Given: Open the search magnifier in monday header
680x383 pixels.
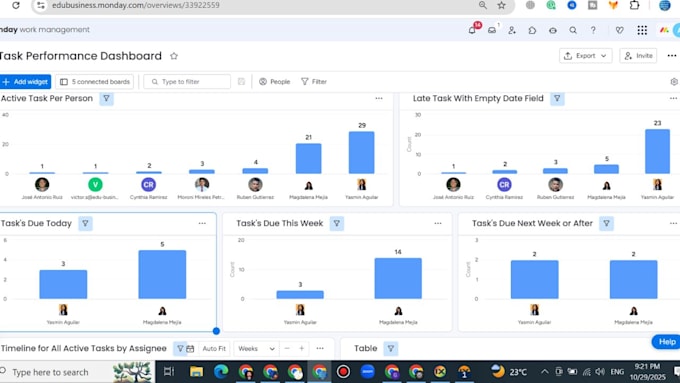Looking at the screenshot, I should (x=573, y=30).
